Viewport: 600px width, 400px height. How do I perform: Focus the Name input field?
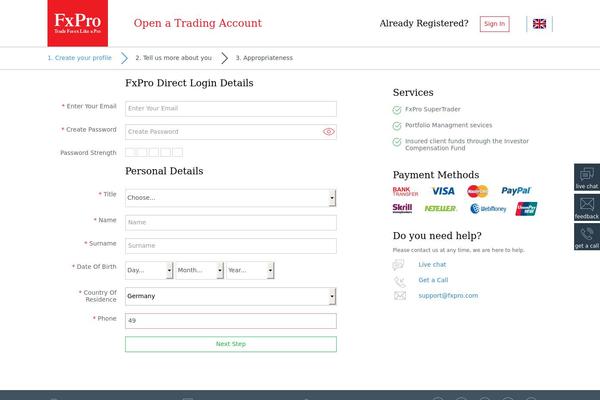[231, 223]
